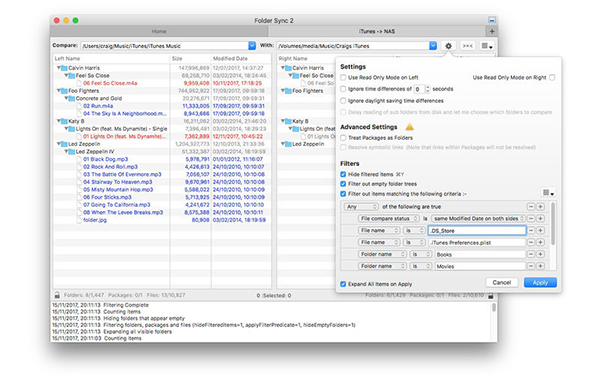The width and height of the screenshot is (600, 380).
Task: Switch to the Home tab
Action: [159, 31]
